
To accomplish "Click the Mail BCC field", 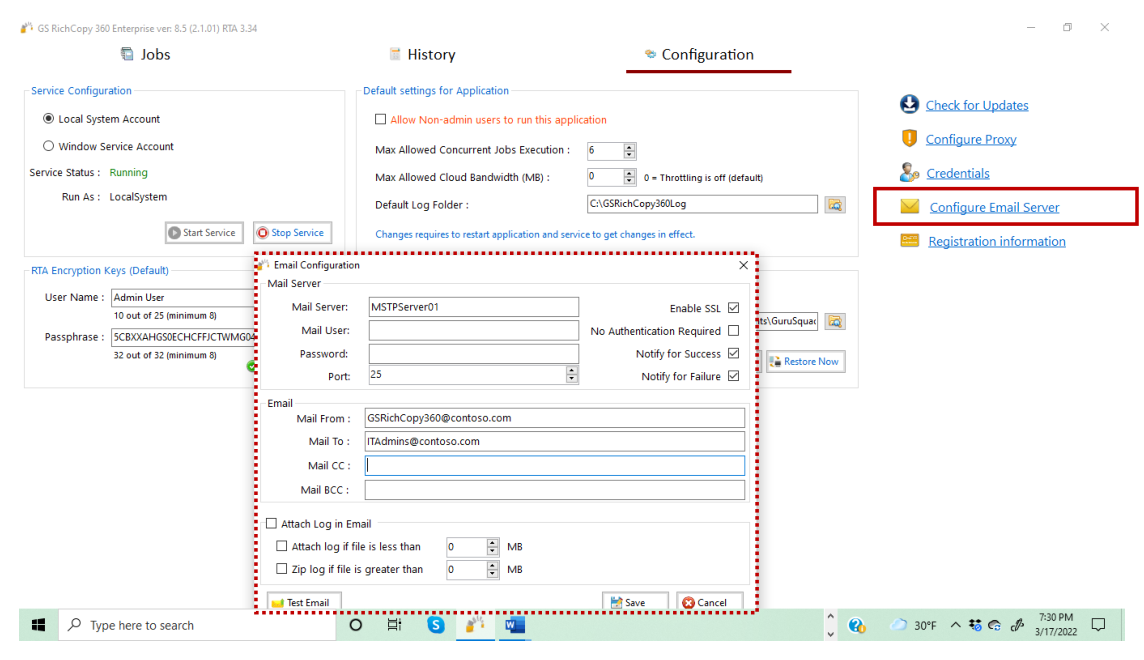I will 554,490.
